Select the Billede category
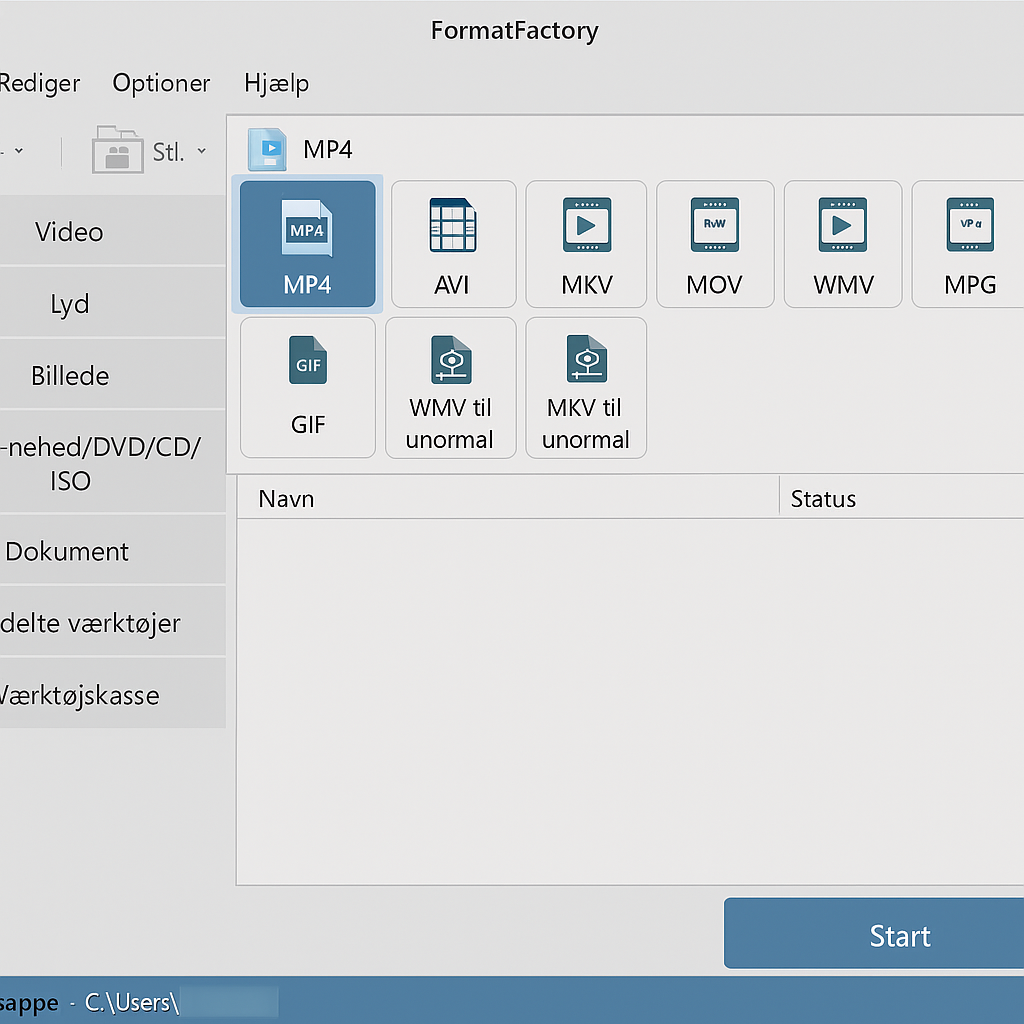The width and height of the screenshot is (1024, 1024). [69, 375]
